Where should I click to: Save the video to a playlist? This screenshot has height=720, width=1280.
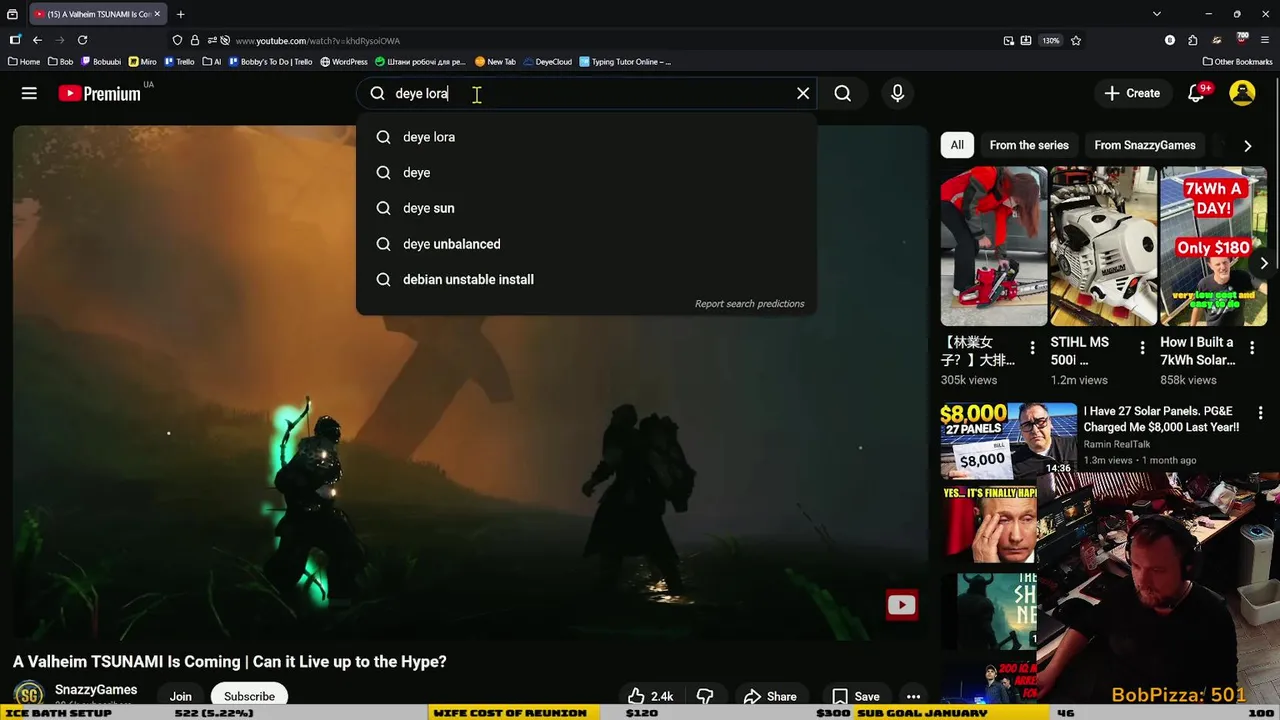(856, 696)
